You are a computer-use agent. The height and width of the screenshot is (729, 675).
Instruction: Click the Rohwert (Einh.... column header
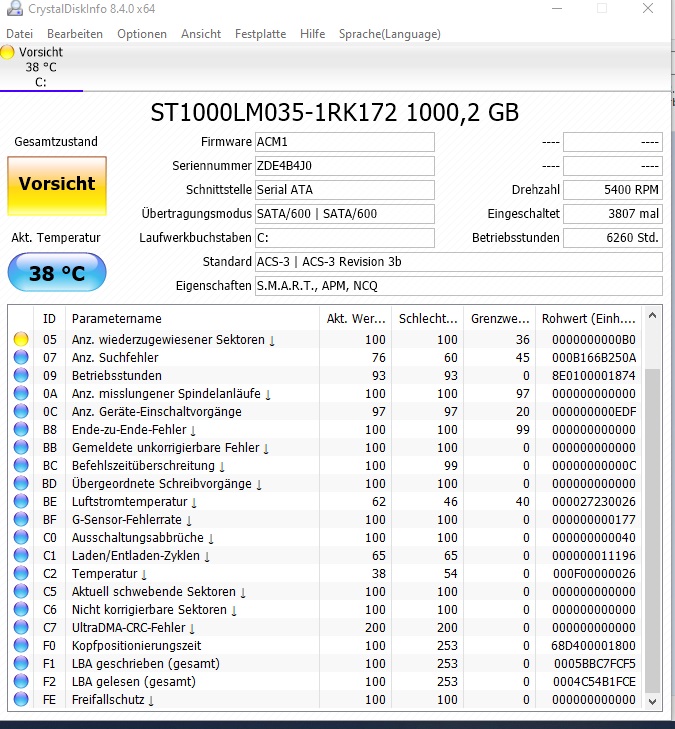(x=589, y=318)
